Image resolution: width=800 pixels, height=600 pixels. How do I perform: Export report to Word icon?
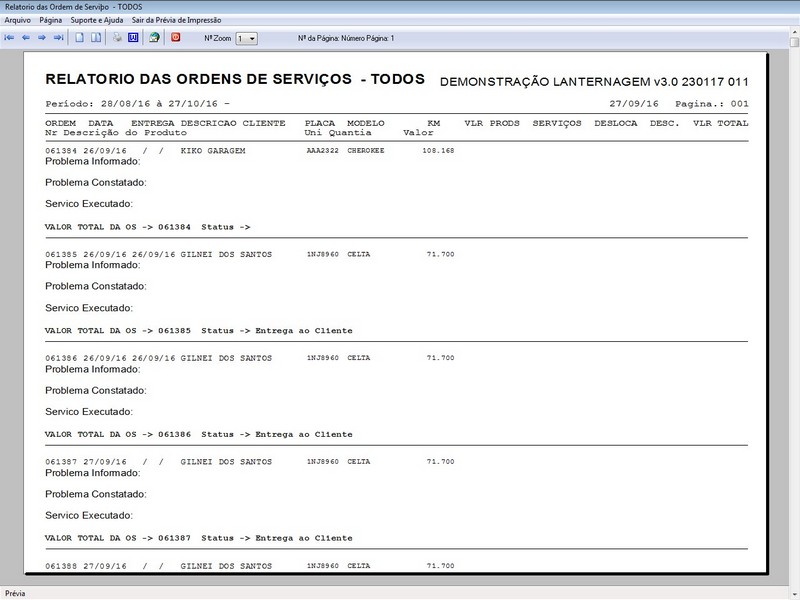133,38
